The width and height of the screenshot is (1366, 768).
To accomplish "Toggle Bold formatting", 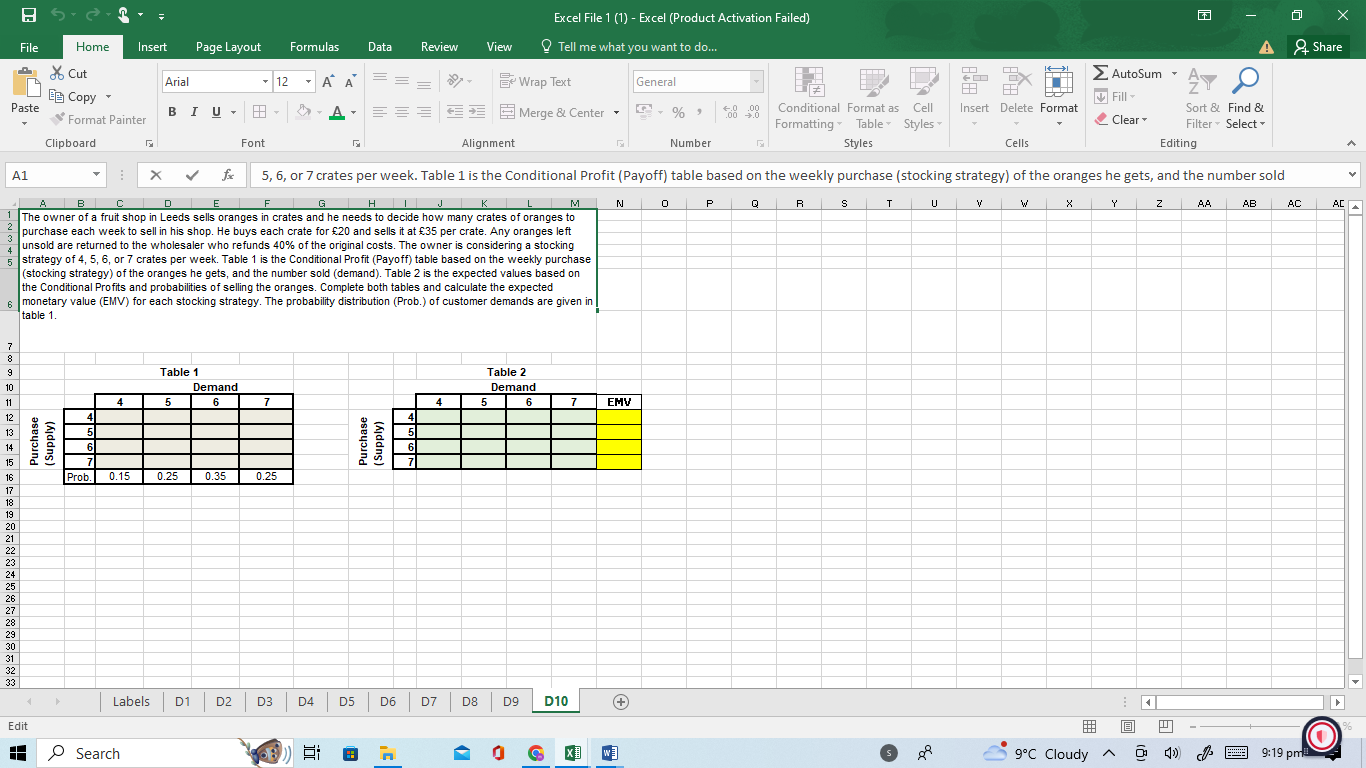I will (172, 113).
